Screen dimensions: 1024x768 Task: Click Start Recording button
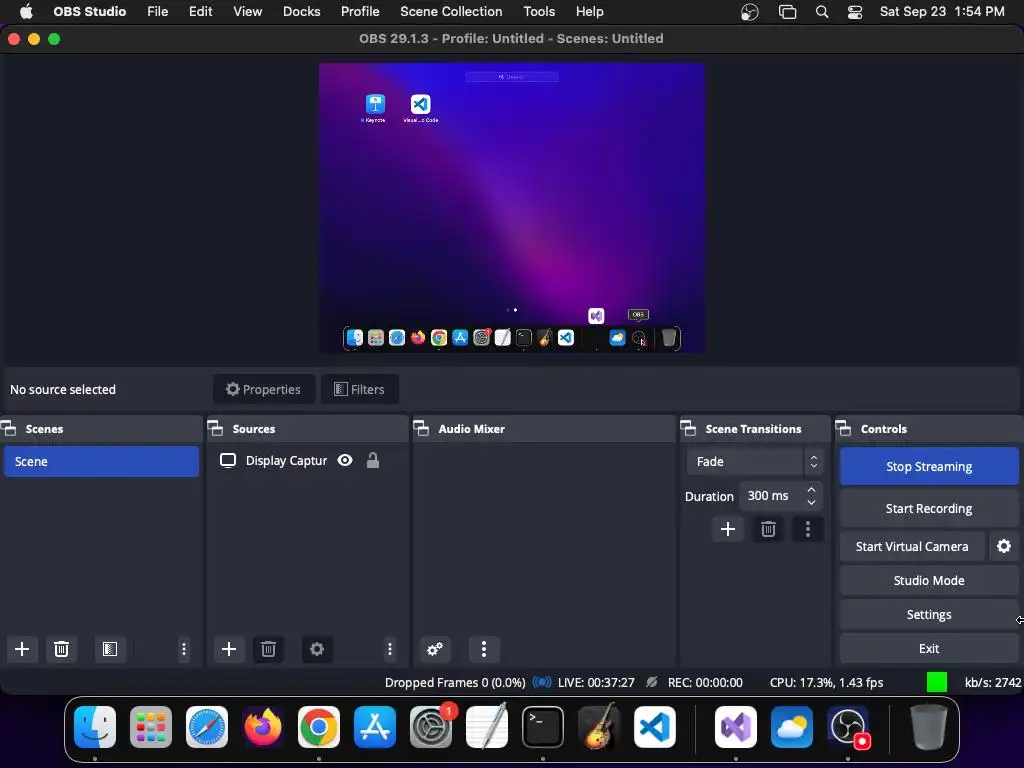pyautogui.click(x=929, y=508)
